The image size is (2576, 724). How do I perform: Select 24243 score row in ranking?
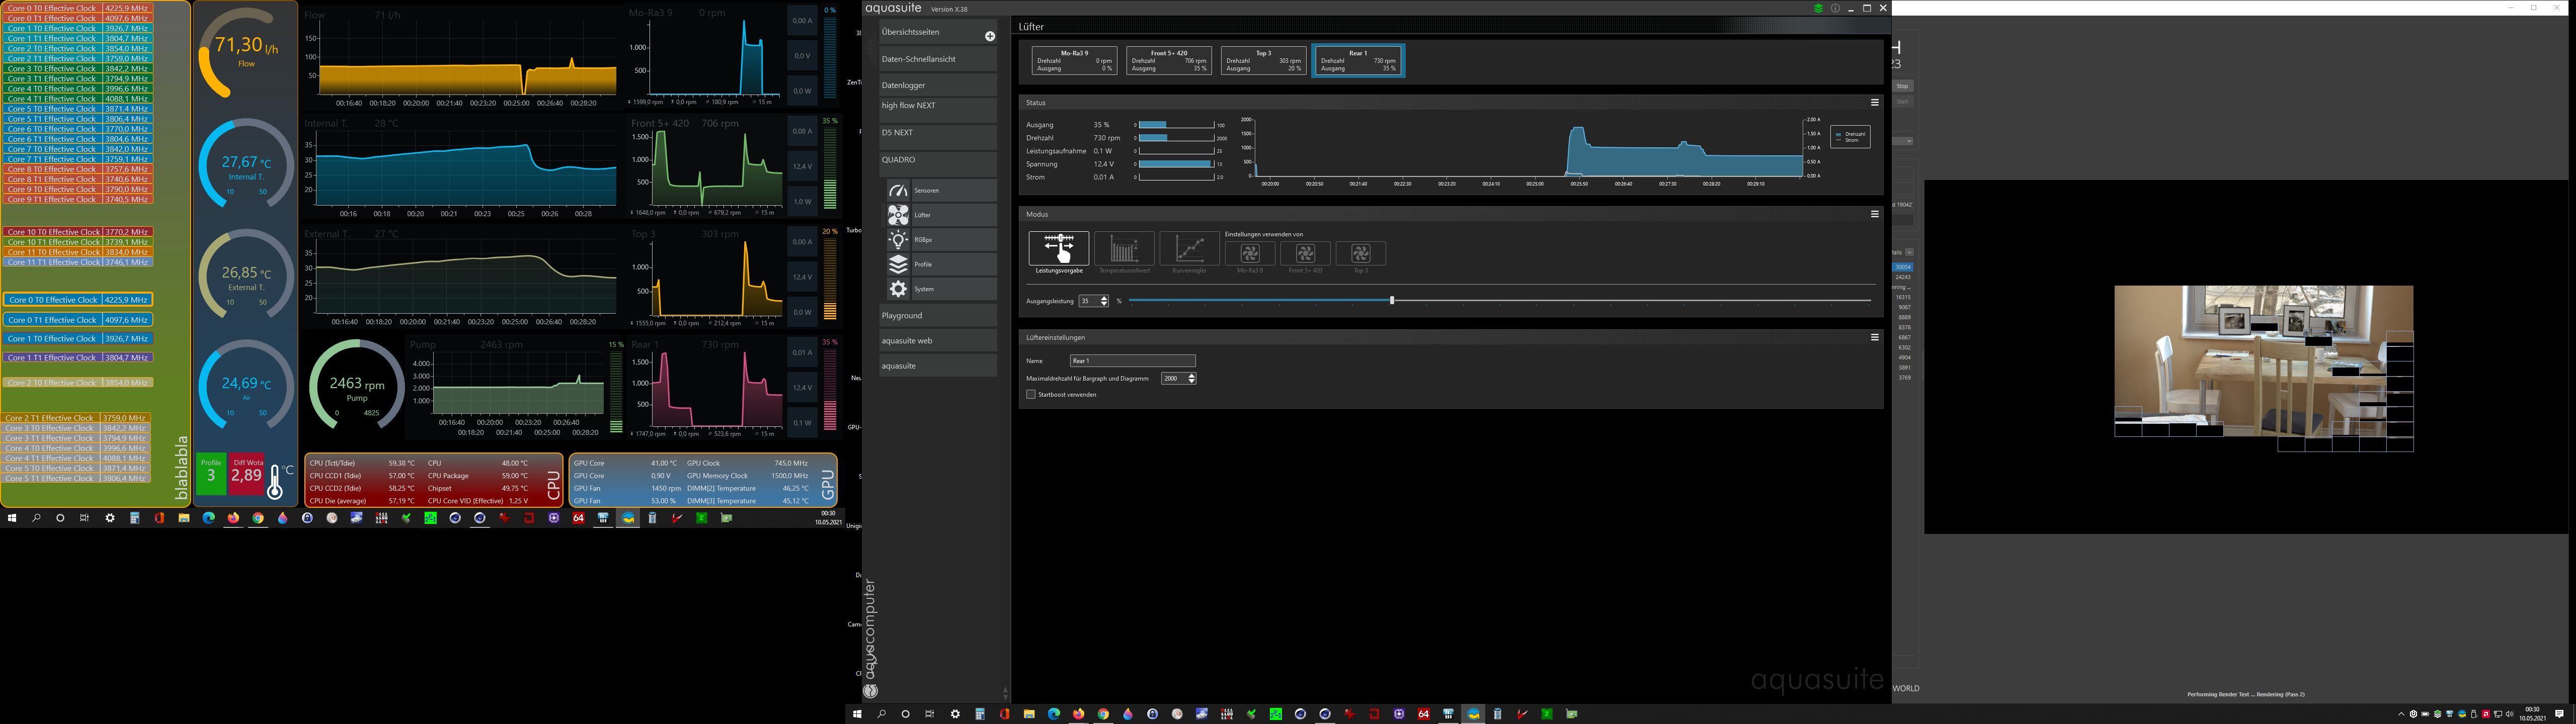[x=1902, y=277]
